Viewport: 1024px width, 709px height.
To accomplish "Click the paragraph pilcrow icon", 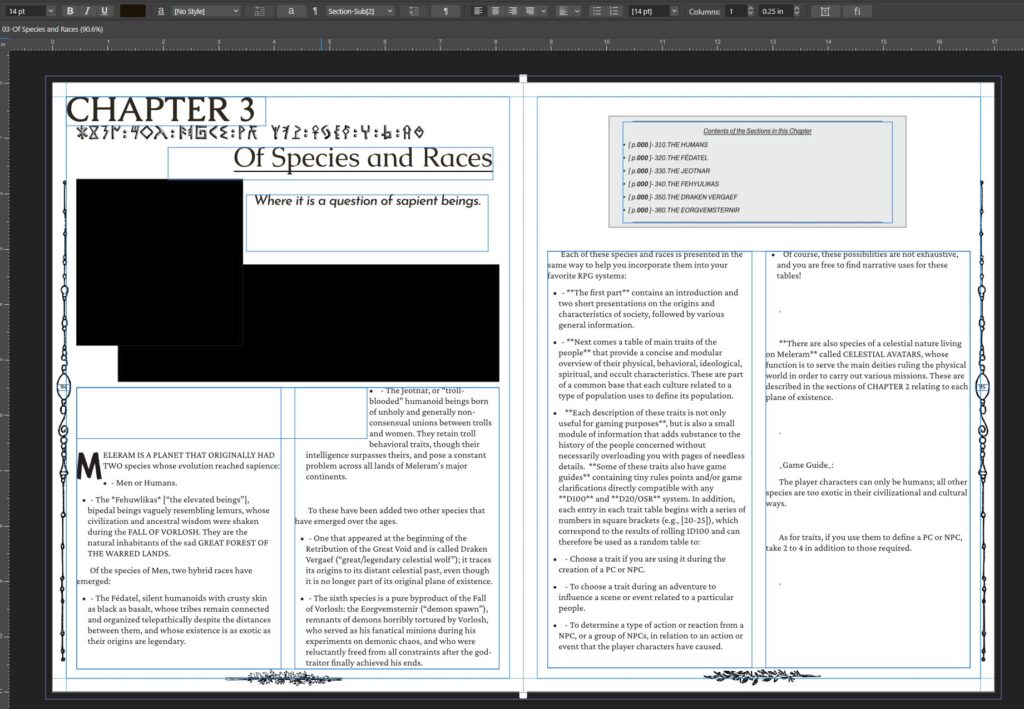I will point(315,11).
